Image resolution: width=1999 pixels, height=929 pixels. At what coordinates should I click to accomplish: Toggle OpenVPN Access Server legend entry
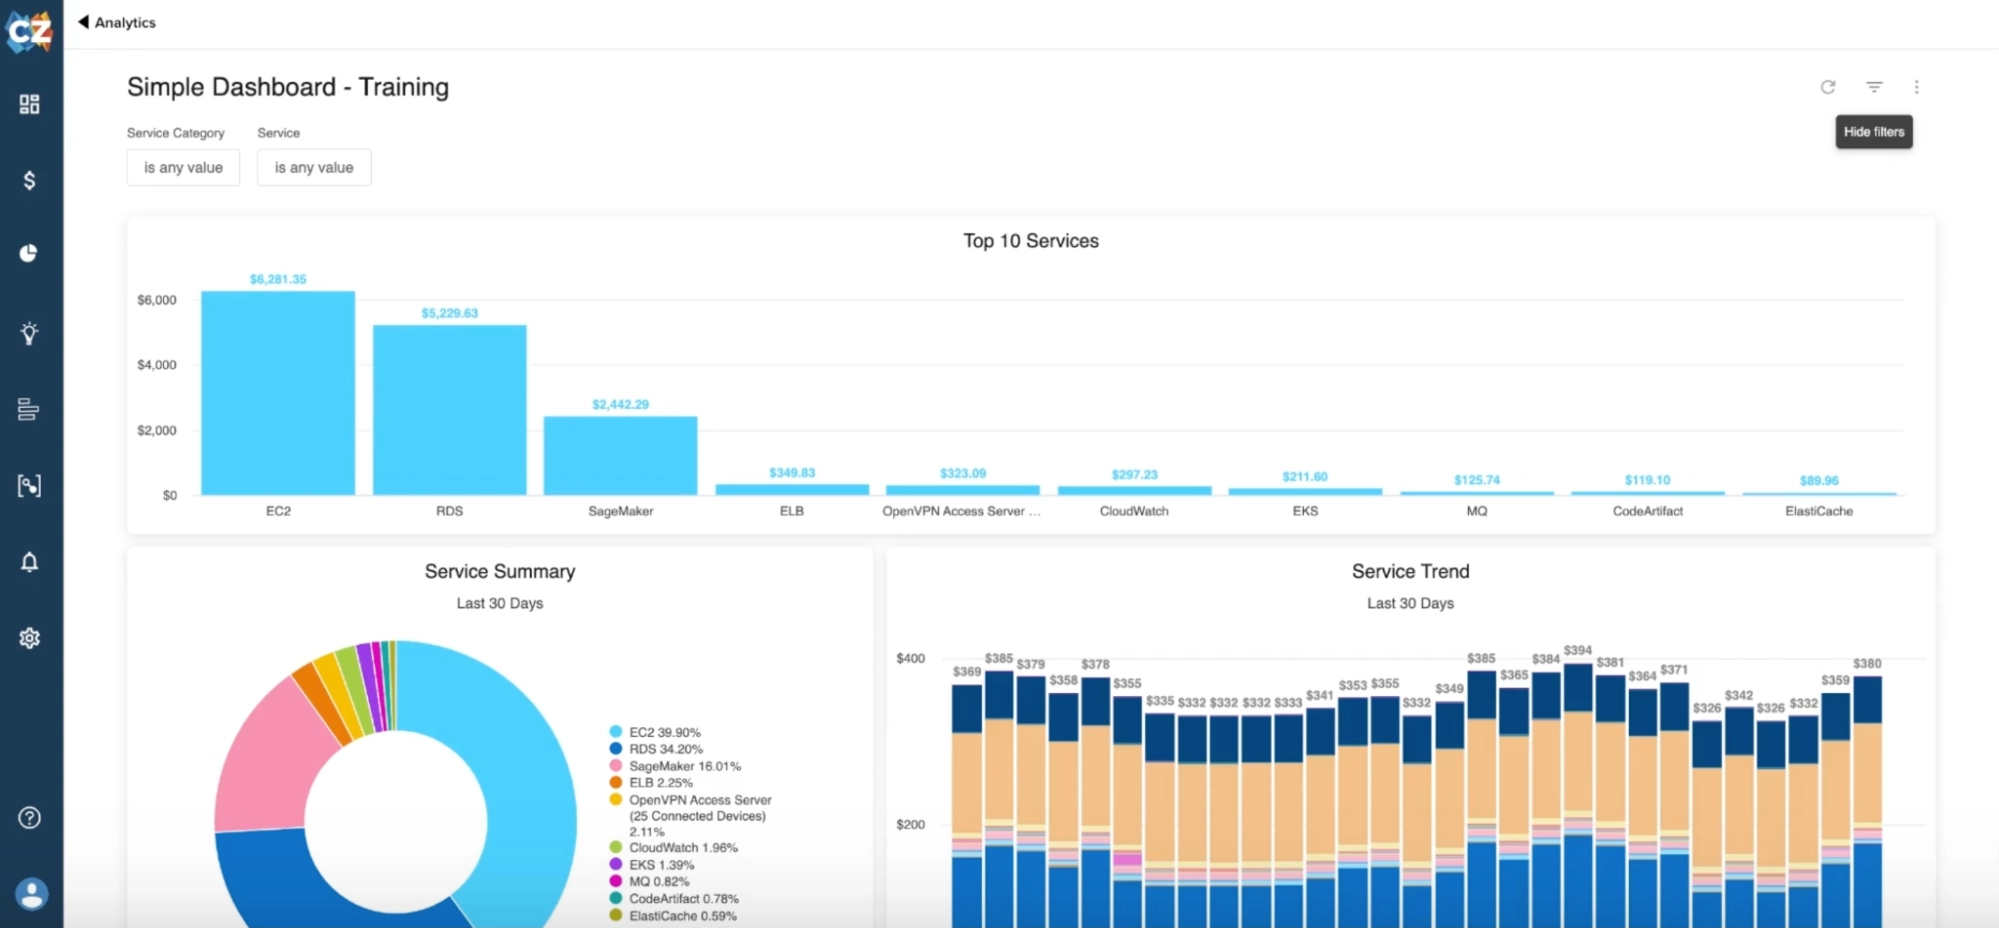coord(691,815)
